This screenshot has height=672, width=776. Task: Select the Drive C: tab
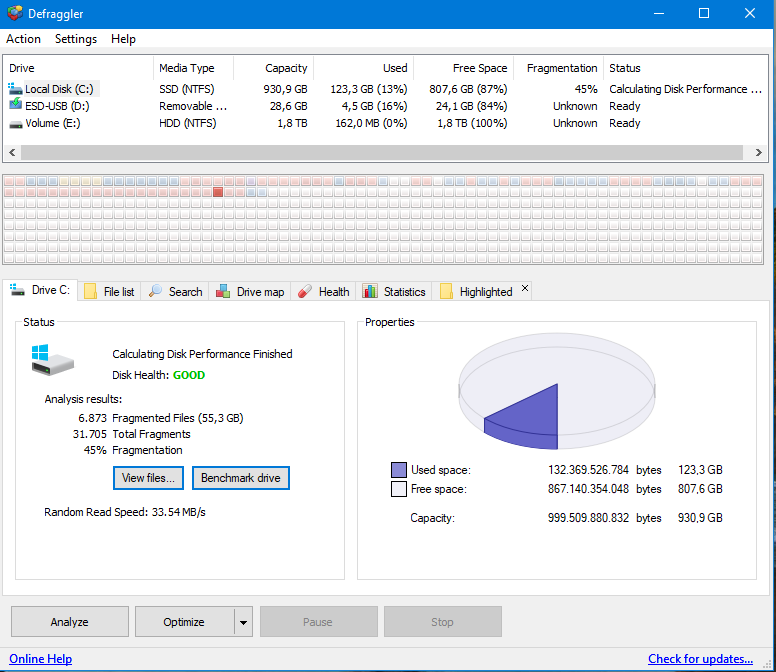(x=40, y=290)
